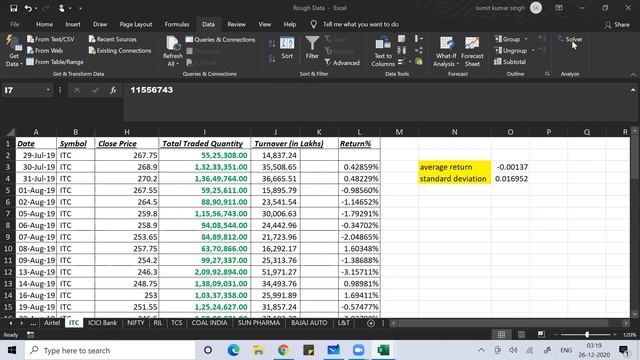Screen dimensions: 640x360
Task: Open the Formulas tab
Action: (x=177, y=24)
